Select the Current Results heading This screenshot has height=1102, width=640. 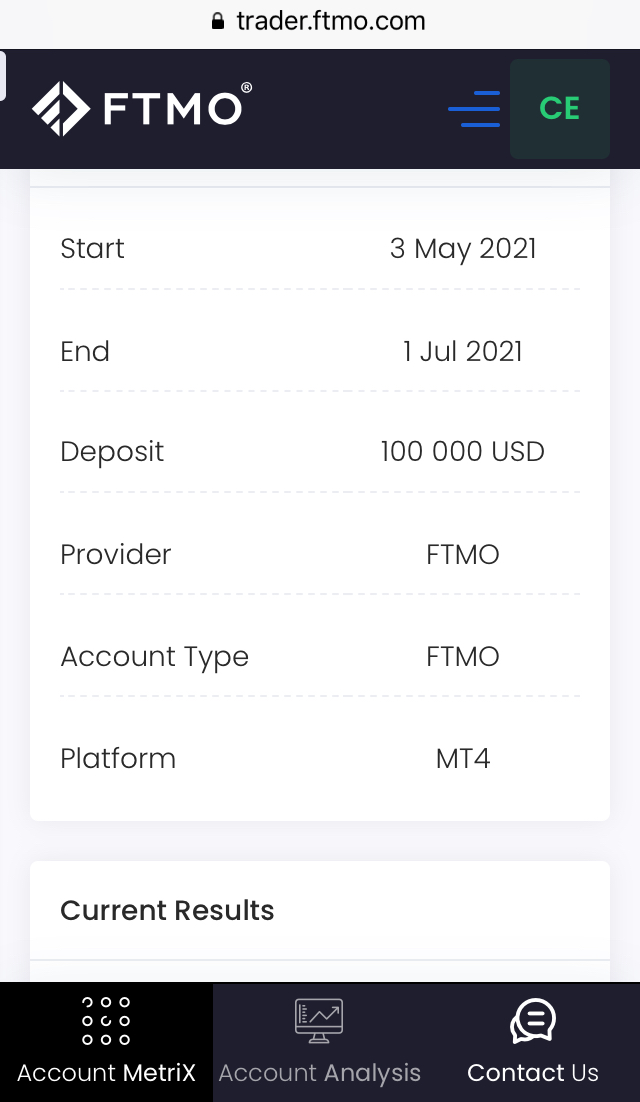167,910
